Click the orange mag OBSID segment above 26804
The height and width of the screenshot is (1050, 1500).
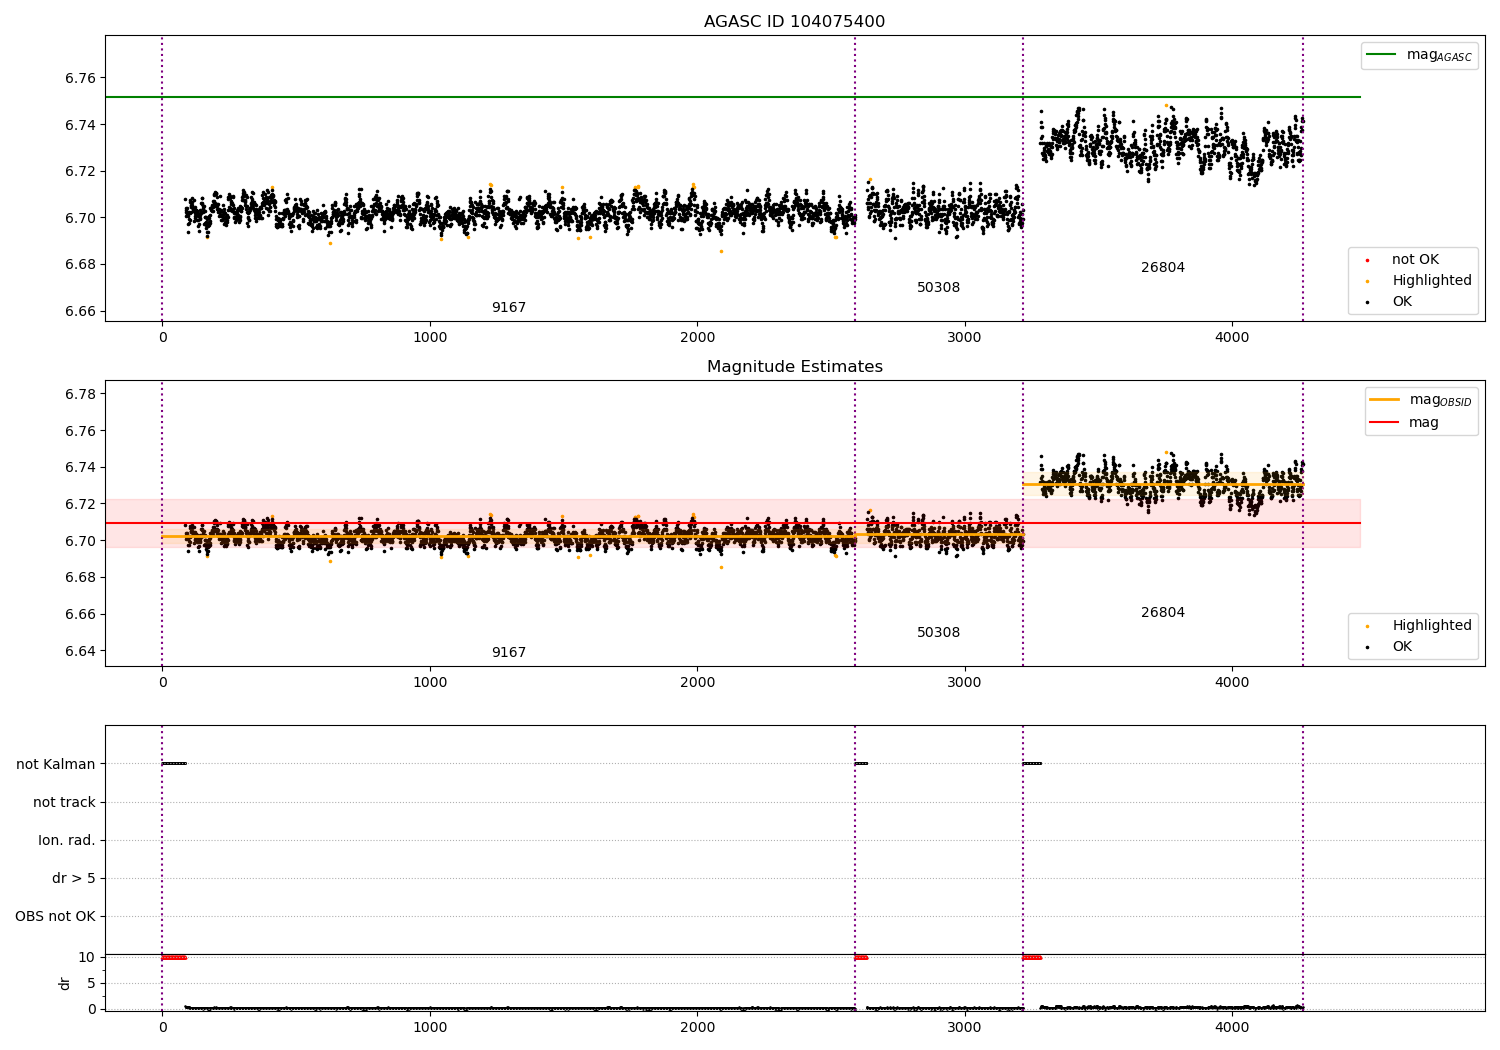click(1163, 485)
